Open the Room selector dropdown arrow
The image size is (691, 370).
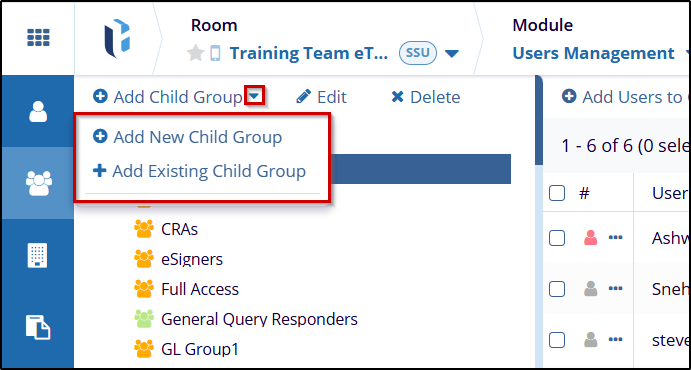(452, 54)
